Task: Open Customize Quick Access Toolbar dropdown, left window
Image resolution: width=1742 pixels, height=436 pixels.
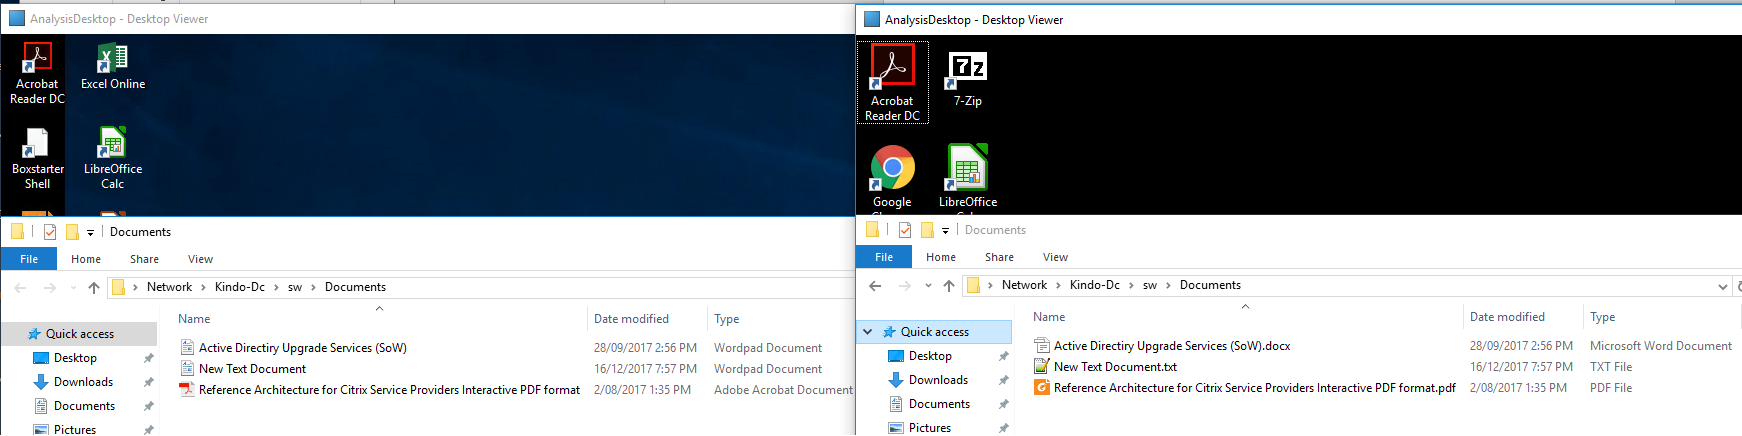Action: point(90,232)
